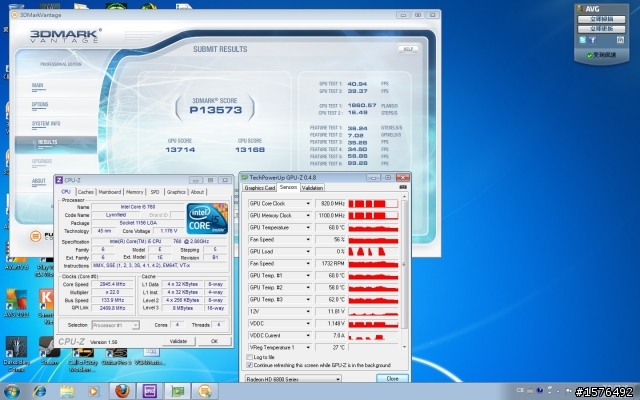Viewport: 640px width, 400px height.
Task: Click second AVG gadget button
Action: (x=601, y=29)
